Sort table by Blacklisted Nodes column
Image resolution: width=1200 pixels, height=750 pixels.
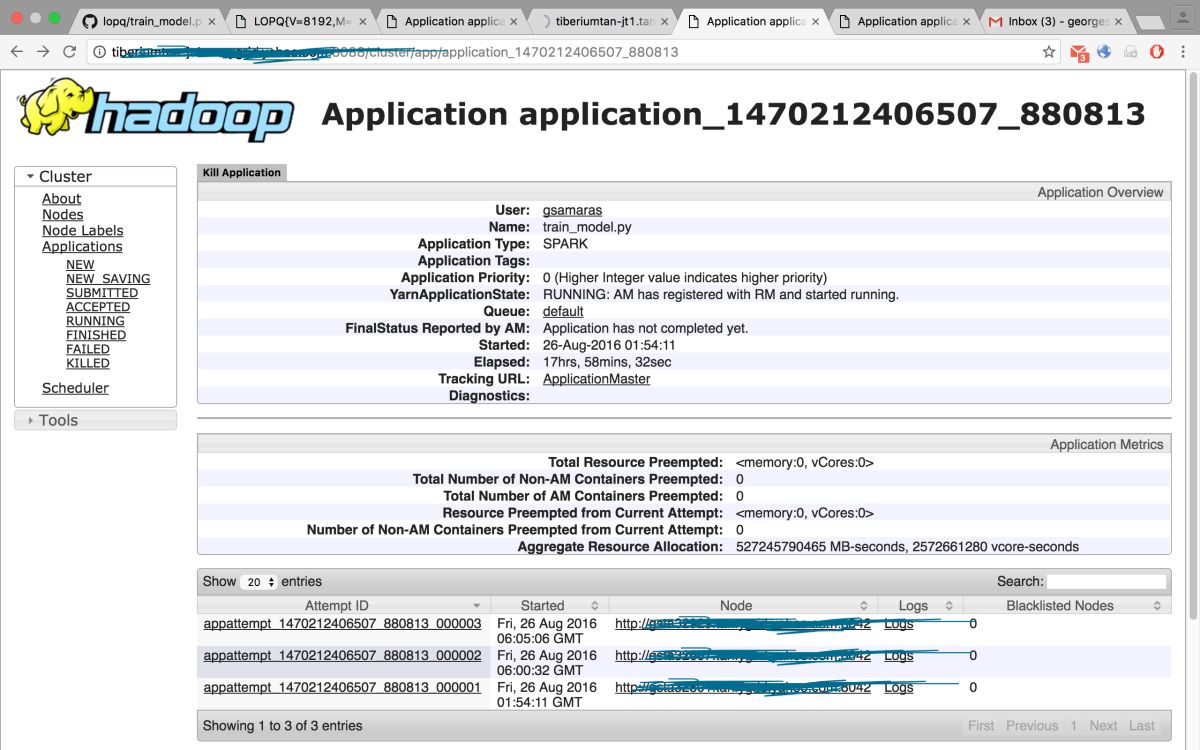click(1066, 606)
